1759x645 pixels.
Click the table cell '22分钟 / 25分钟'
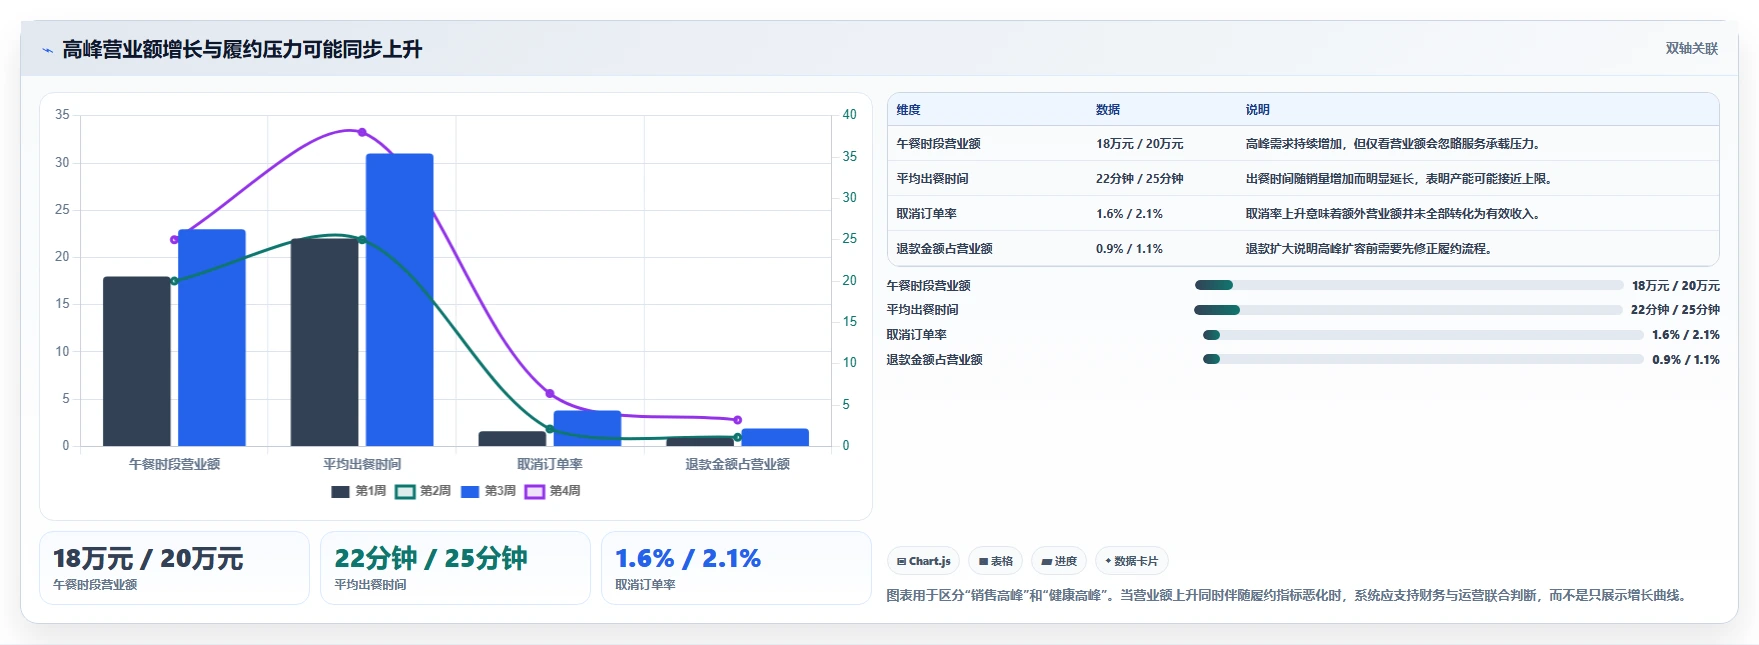pos(1139,179)
